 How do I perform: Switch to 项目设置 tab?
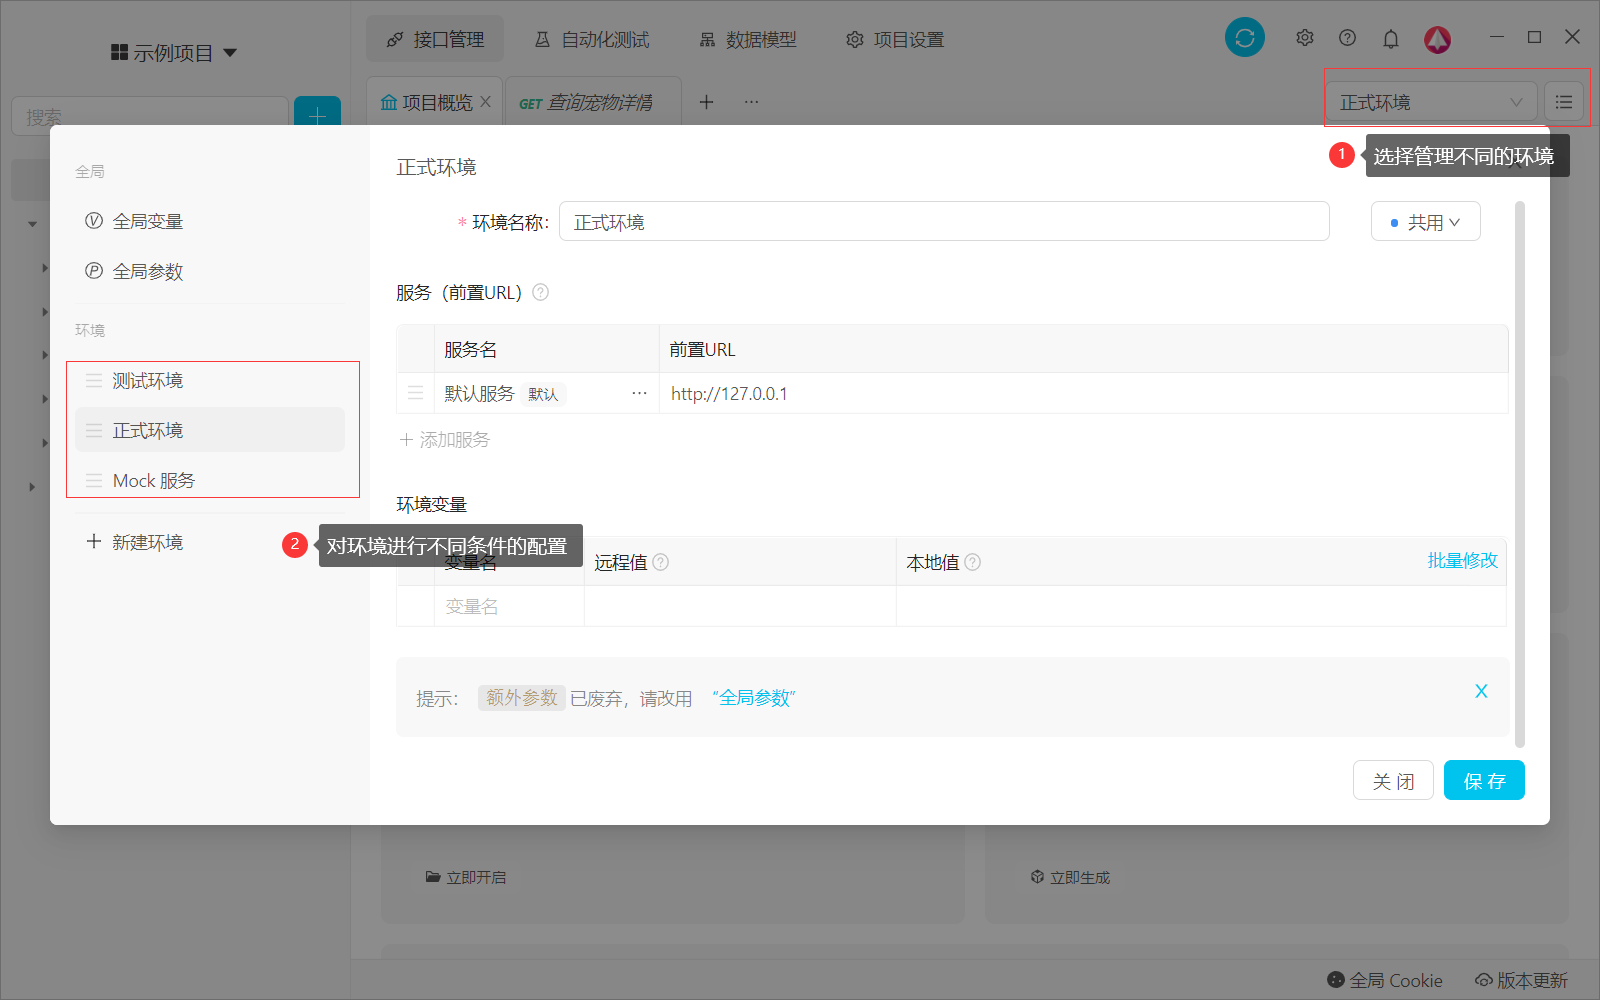point(895,39)
